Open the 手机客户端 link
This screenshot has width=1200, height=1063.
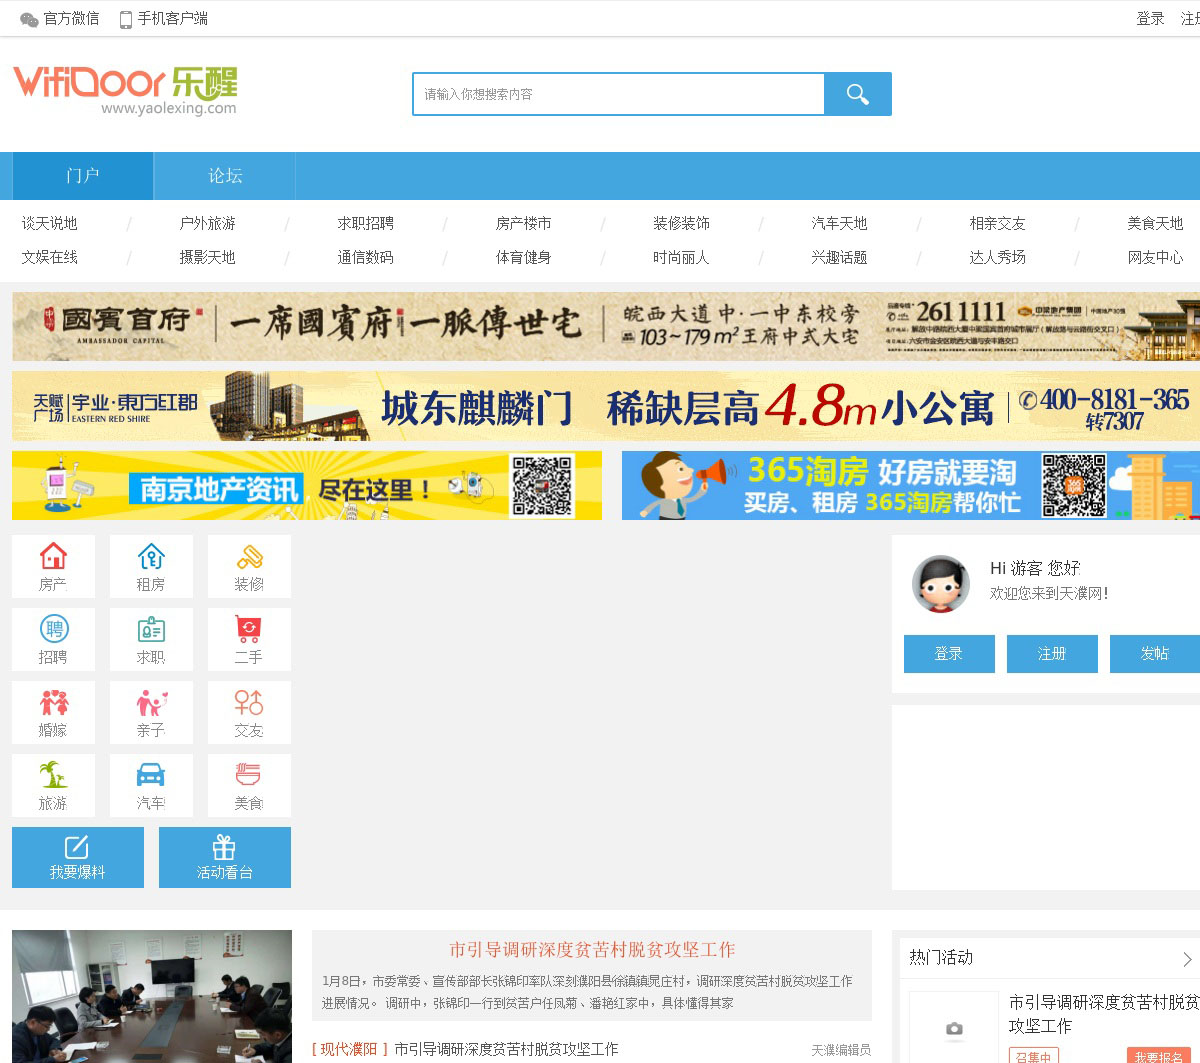[164, 18]
